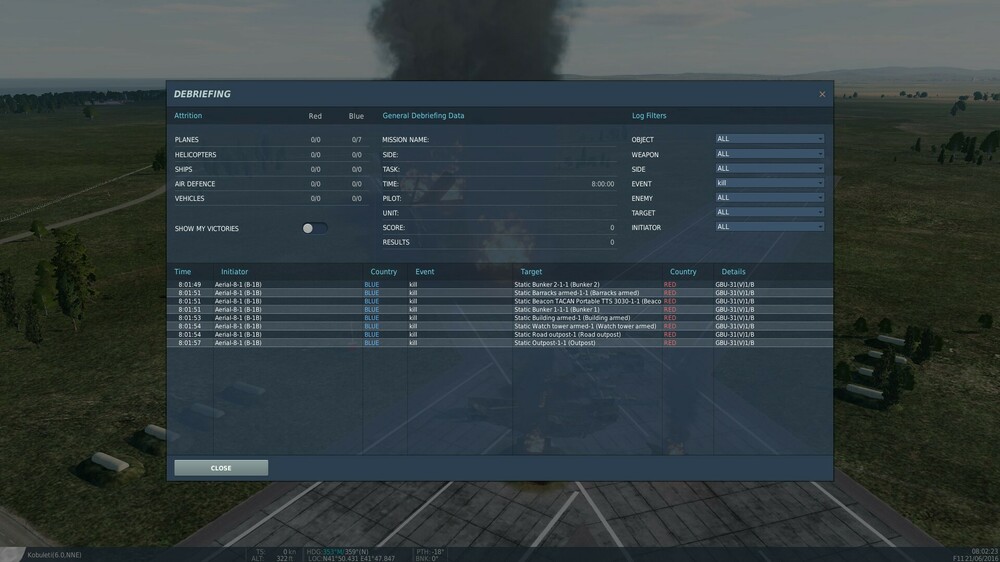Select the Static Outpost-1-1 row
This screenshot has width=1000, height=562.
tap(500, 343)
